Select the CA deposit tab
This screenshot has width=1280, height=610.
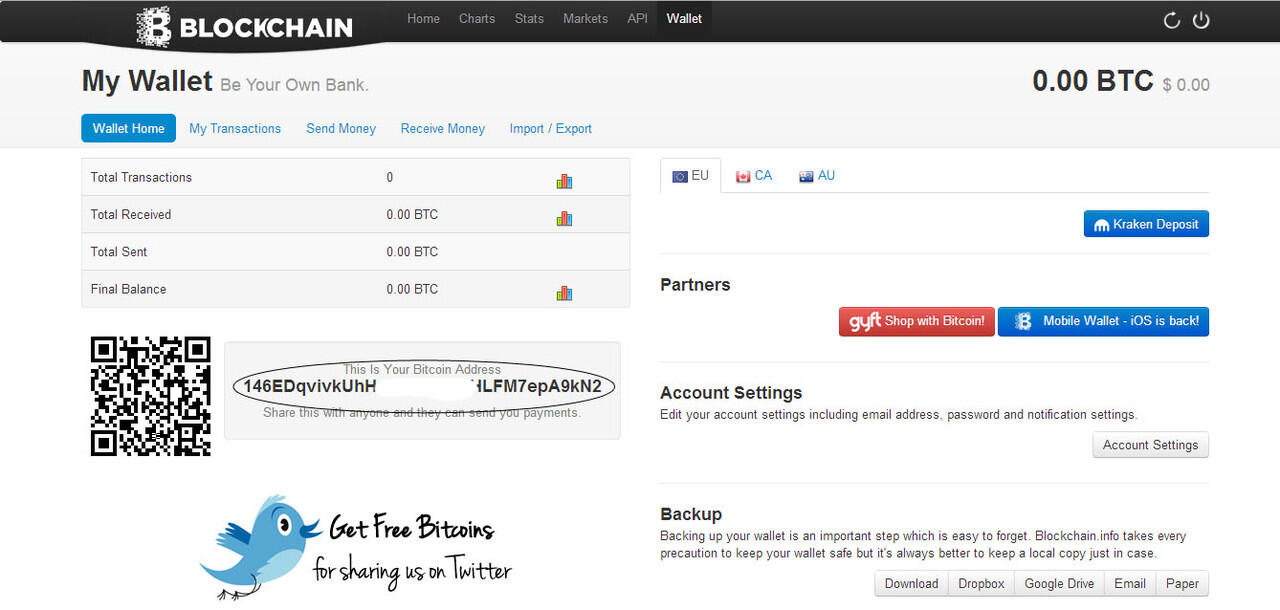tap(754, 176)
